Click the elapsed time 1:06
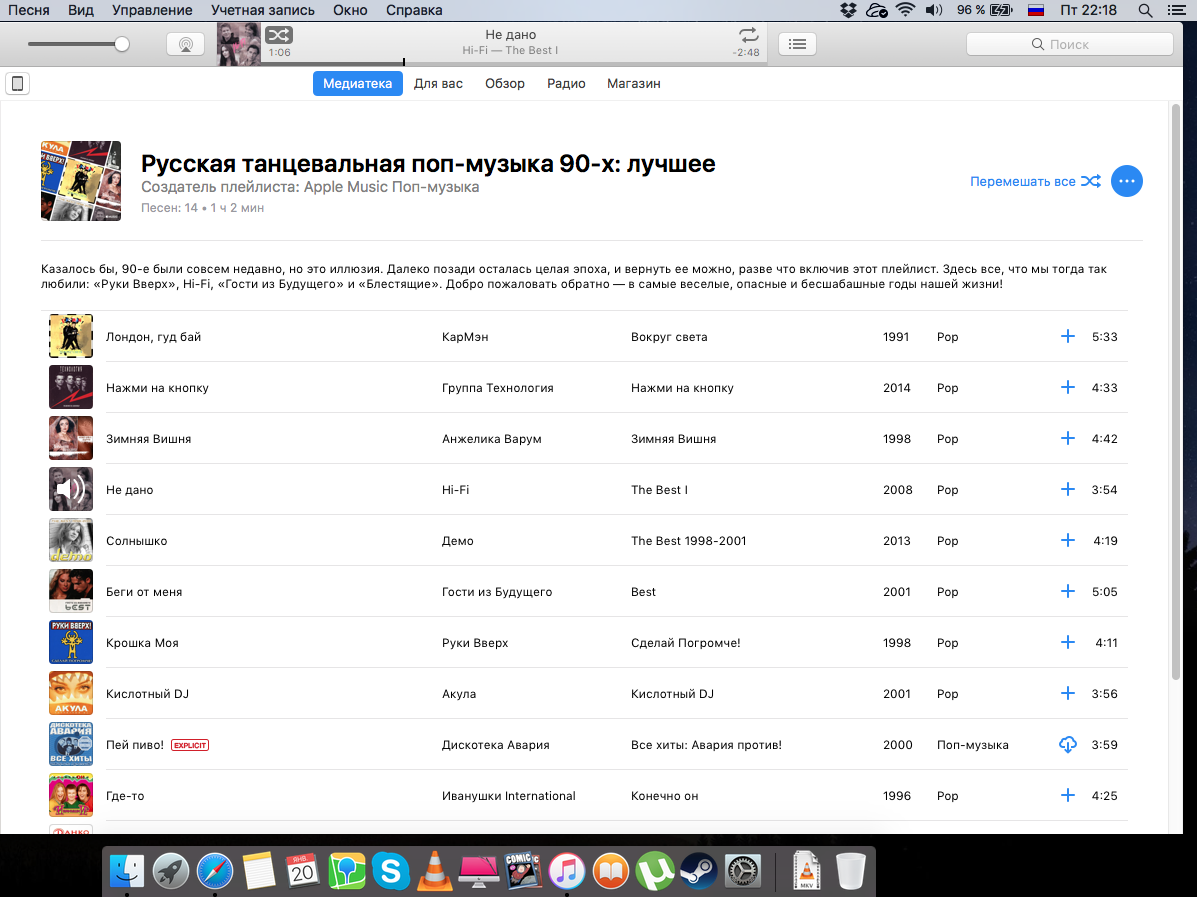1197x897 pixels. click(279, 53)
